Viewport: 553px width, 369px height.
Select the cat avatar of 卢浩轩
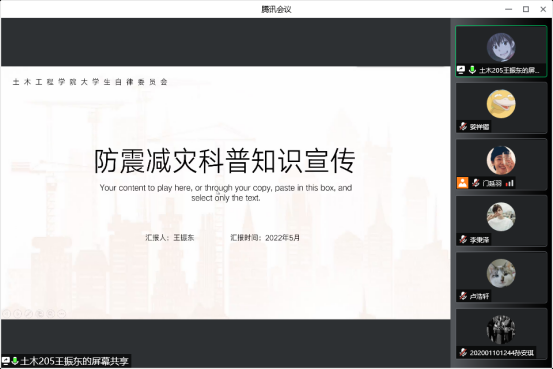click(x=501, y=273)
